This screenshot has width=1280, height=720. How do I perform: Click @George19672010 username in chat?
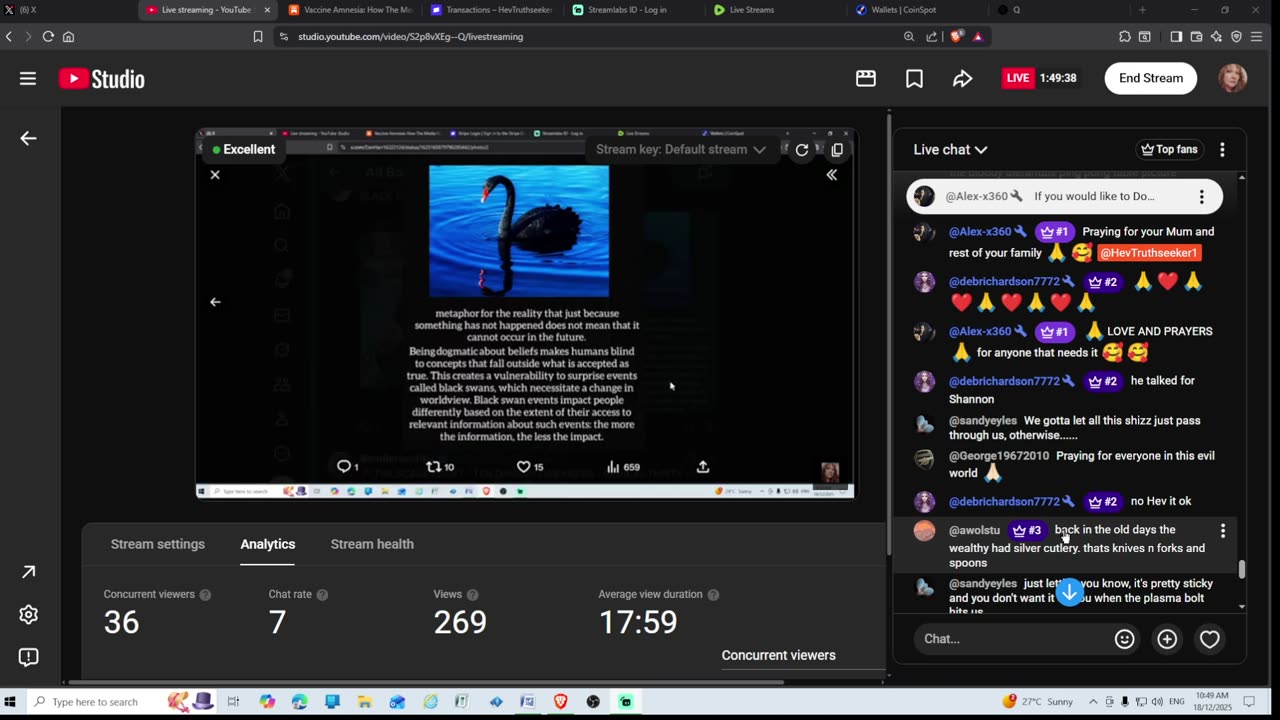pyautogui.click(x=999, y=456)
